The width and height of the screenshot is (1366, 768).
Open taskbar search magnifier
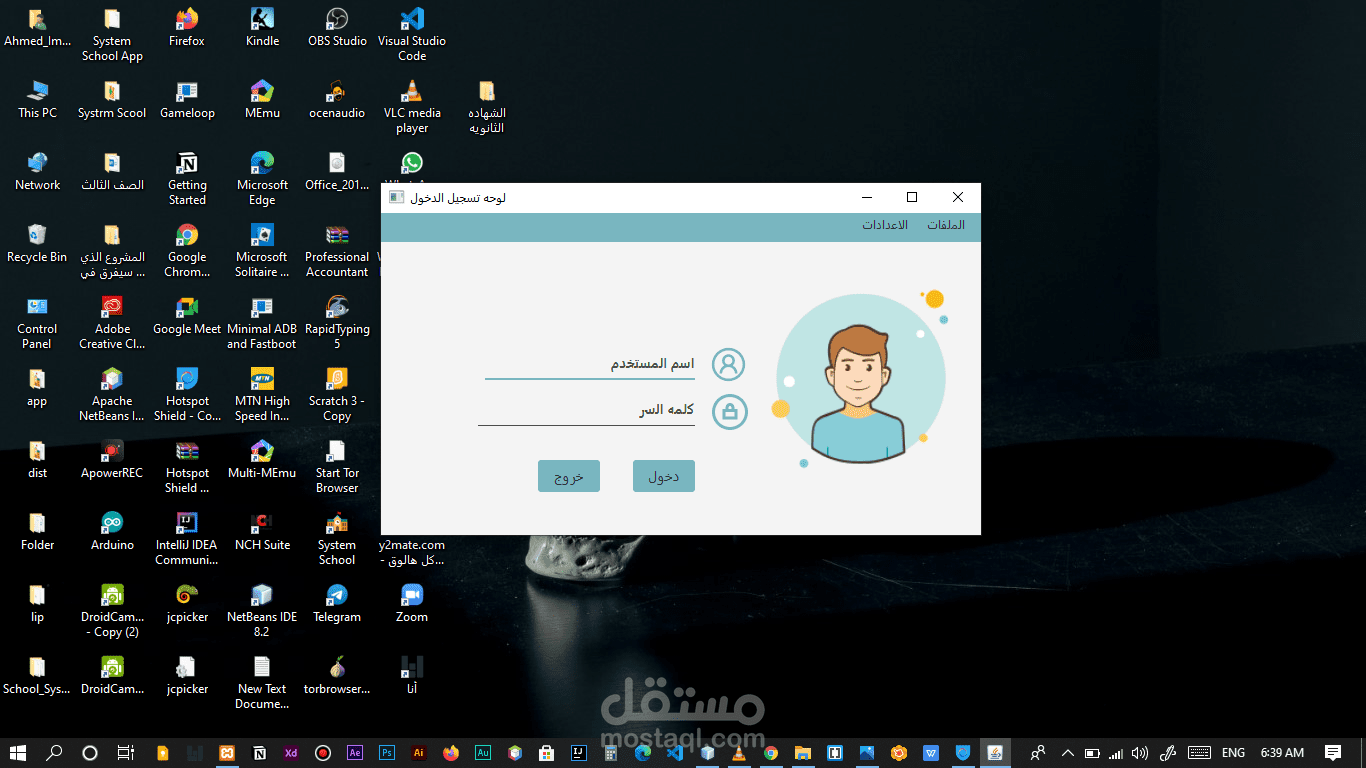(54, 753)
